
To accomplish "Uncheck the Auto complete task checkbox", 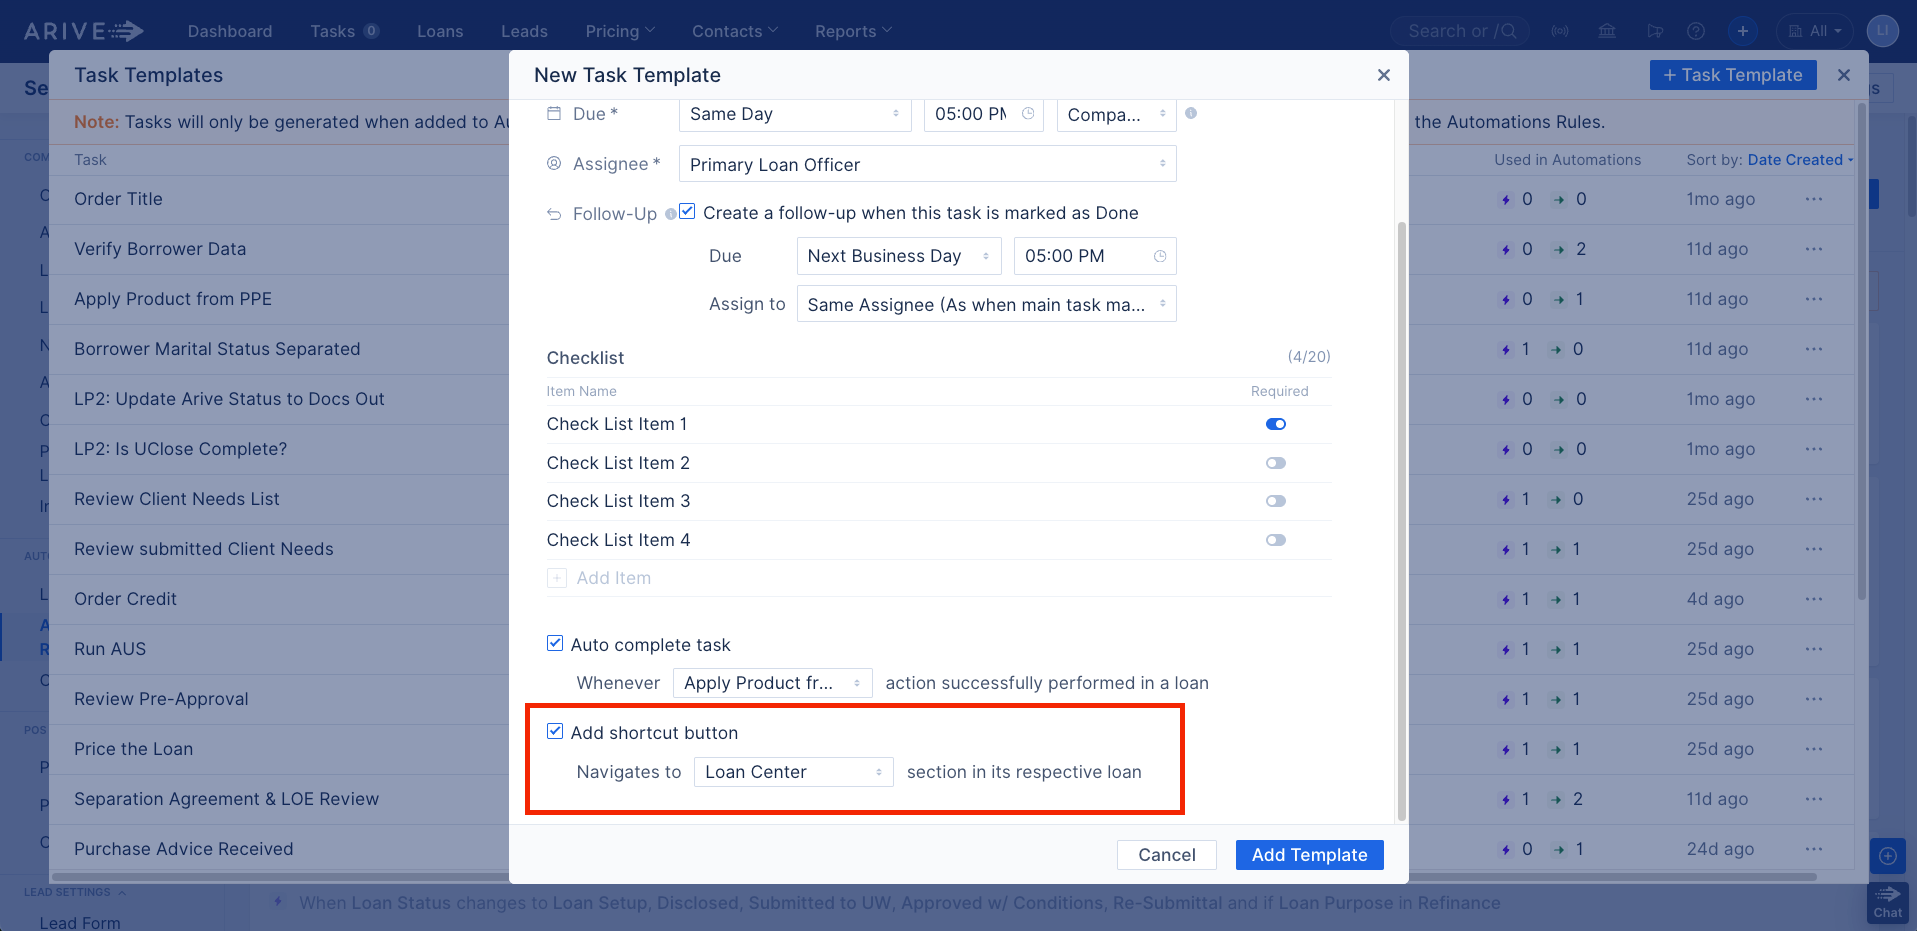I will coord(555,643).
